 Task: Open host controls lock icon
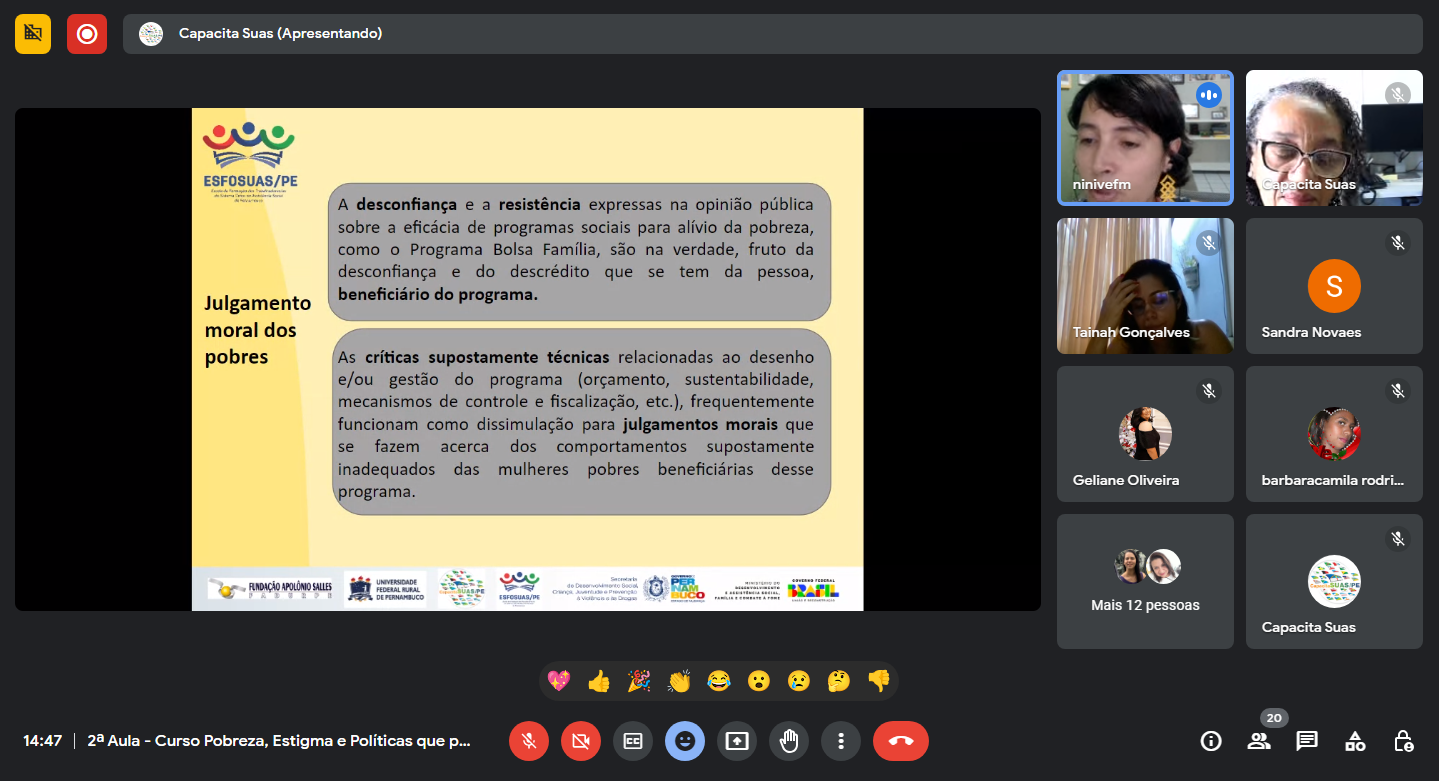[x=1403, y=741]
